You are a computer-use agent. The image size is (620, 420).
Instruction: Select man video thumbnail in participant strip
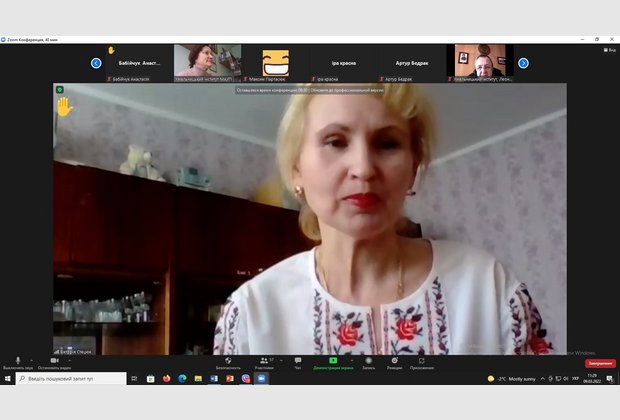pos(480,63)
